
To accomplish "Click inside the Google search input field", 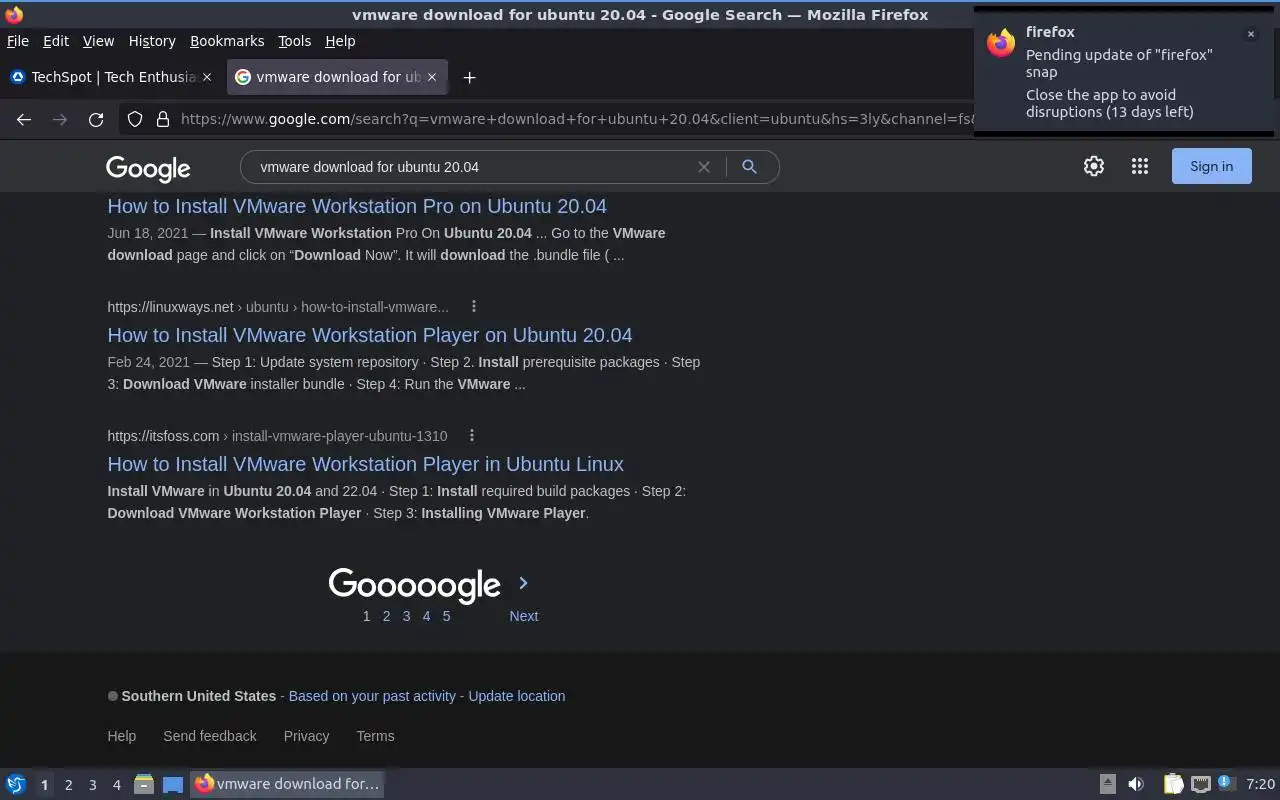I will coord(470,167).
